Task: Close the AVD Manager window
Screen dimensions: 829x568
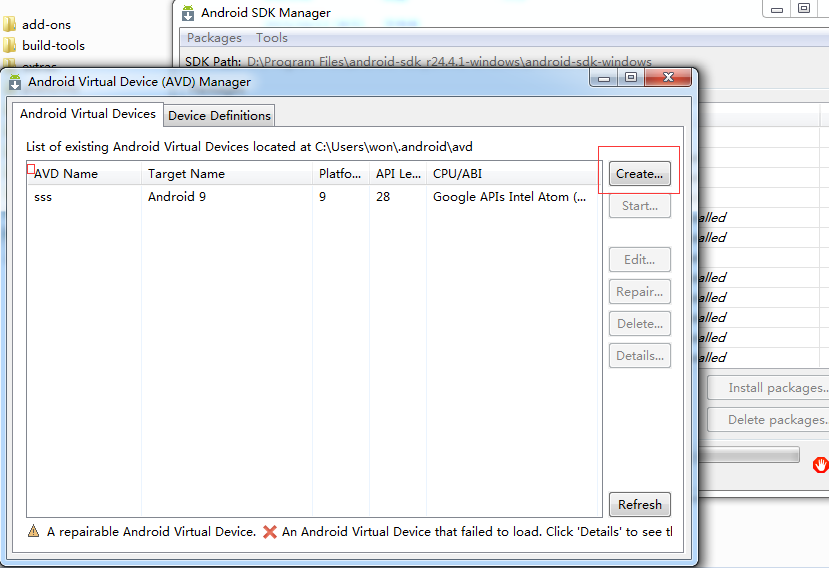Action: [668, 78]
